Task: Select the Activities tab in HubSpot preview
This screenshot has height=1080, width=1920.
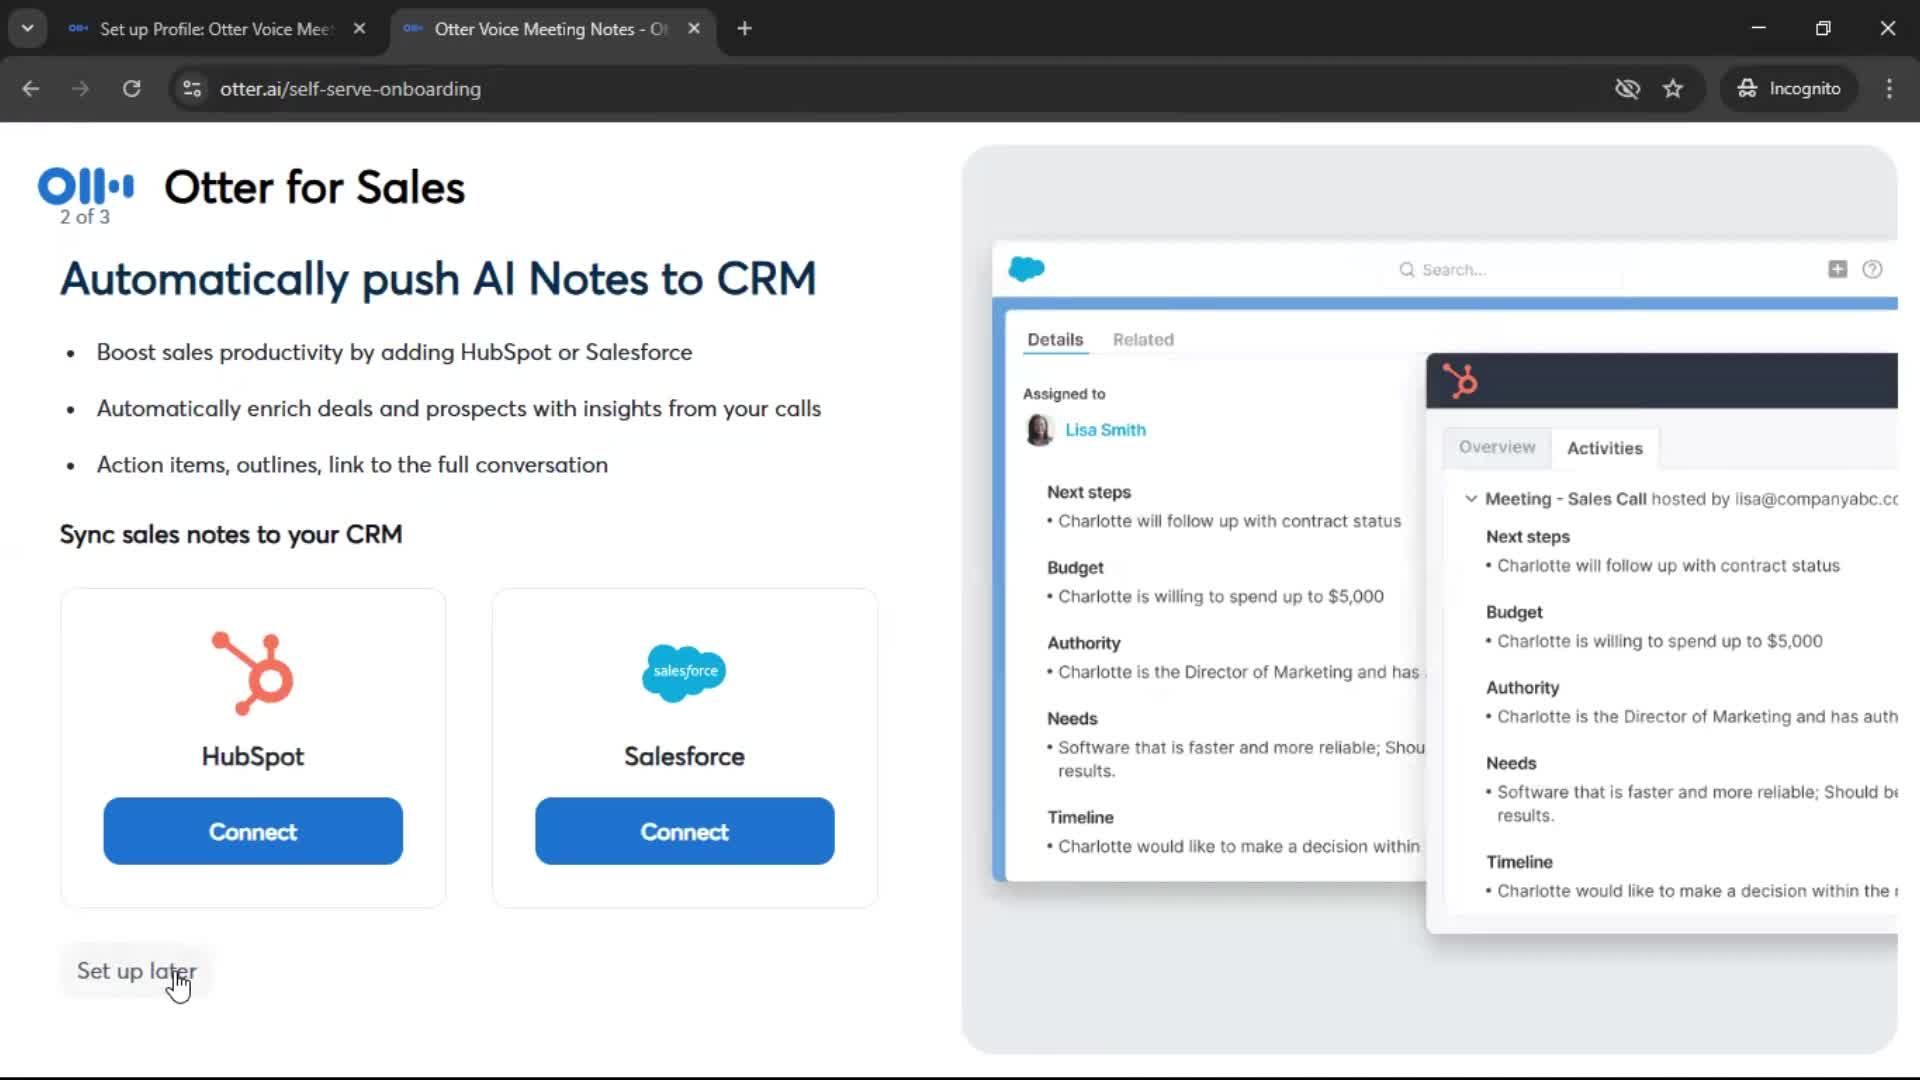Action: (1604, 448)
